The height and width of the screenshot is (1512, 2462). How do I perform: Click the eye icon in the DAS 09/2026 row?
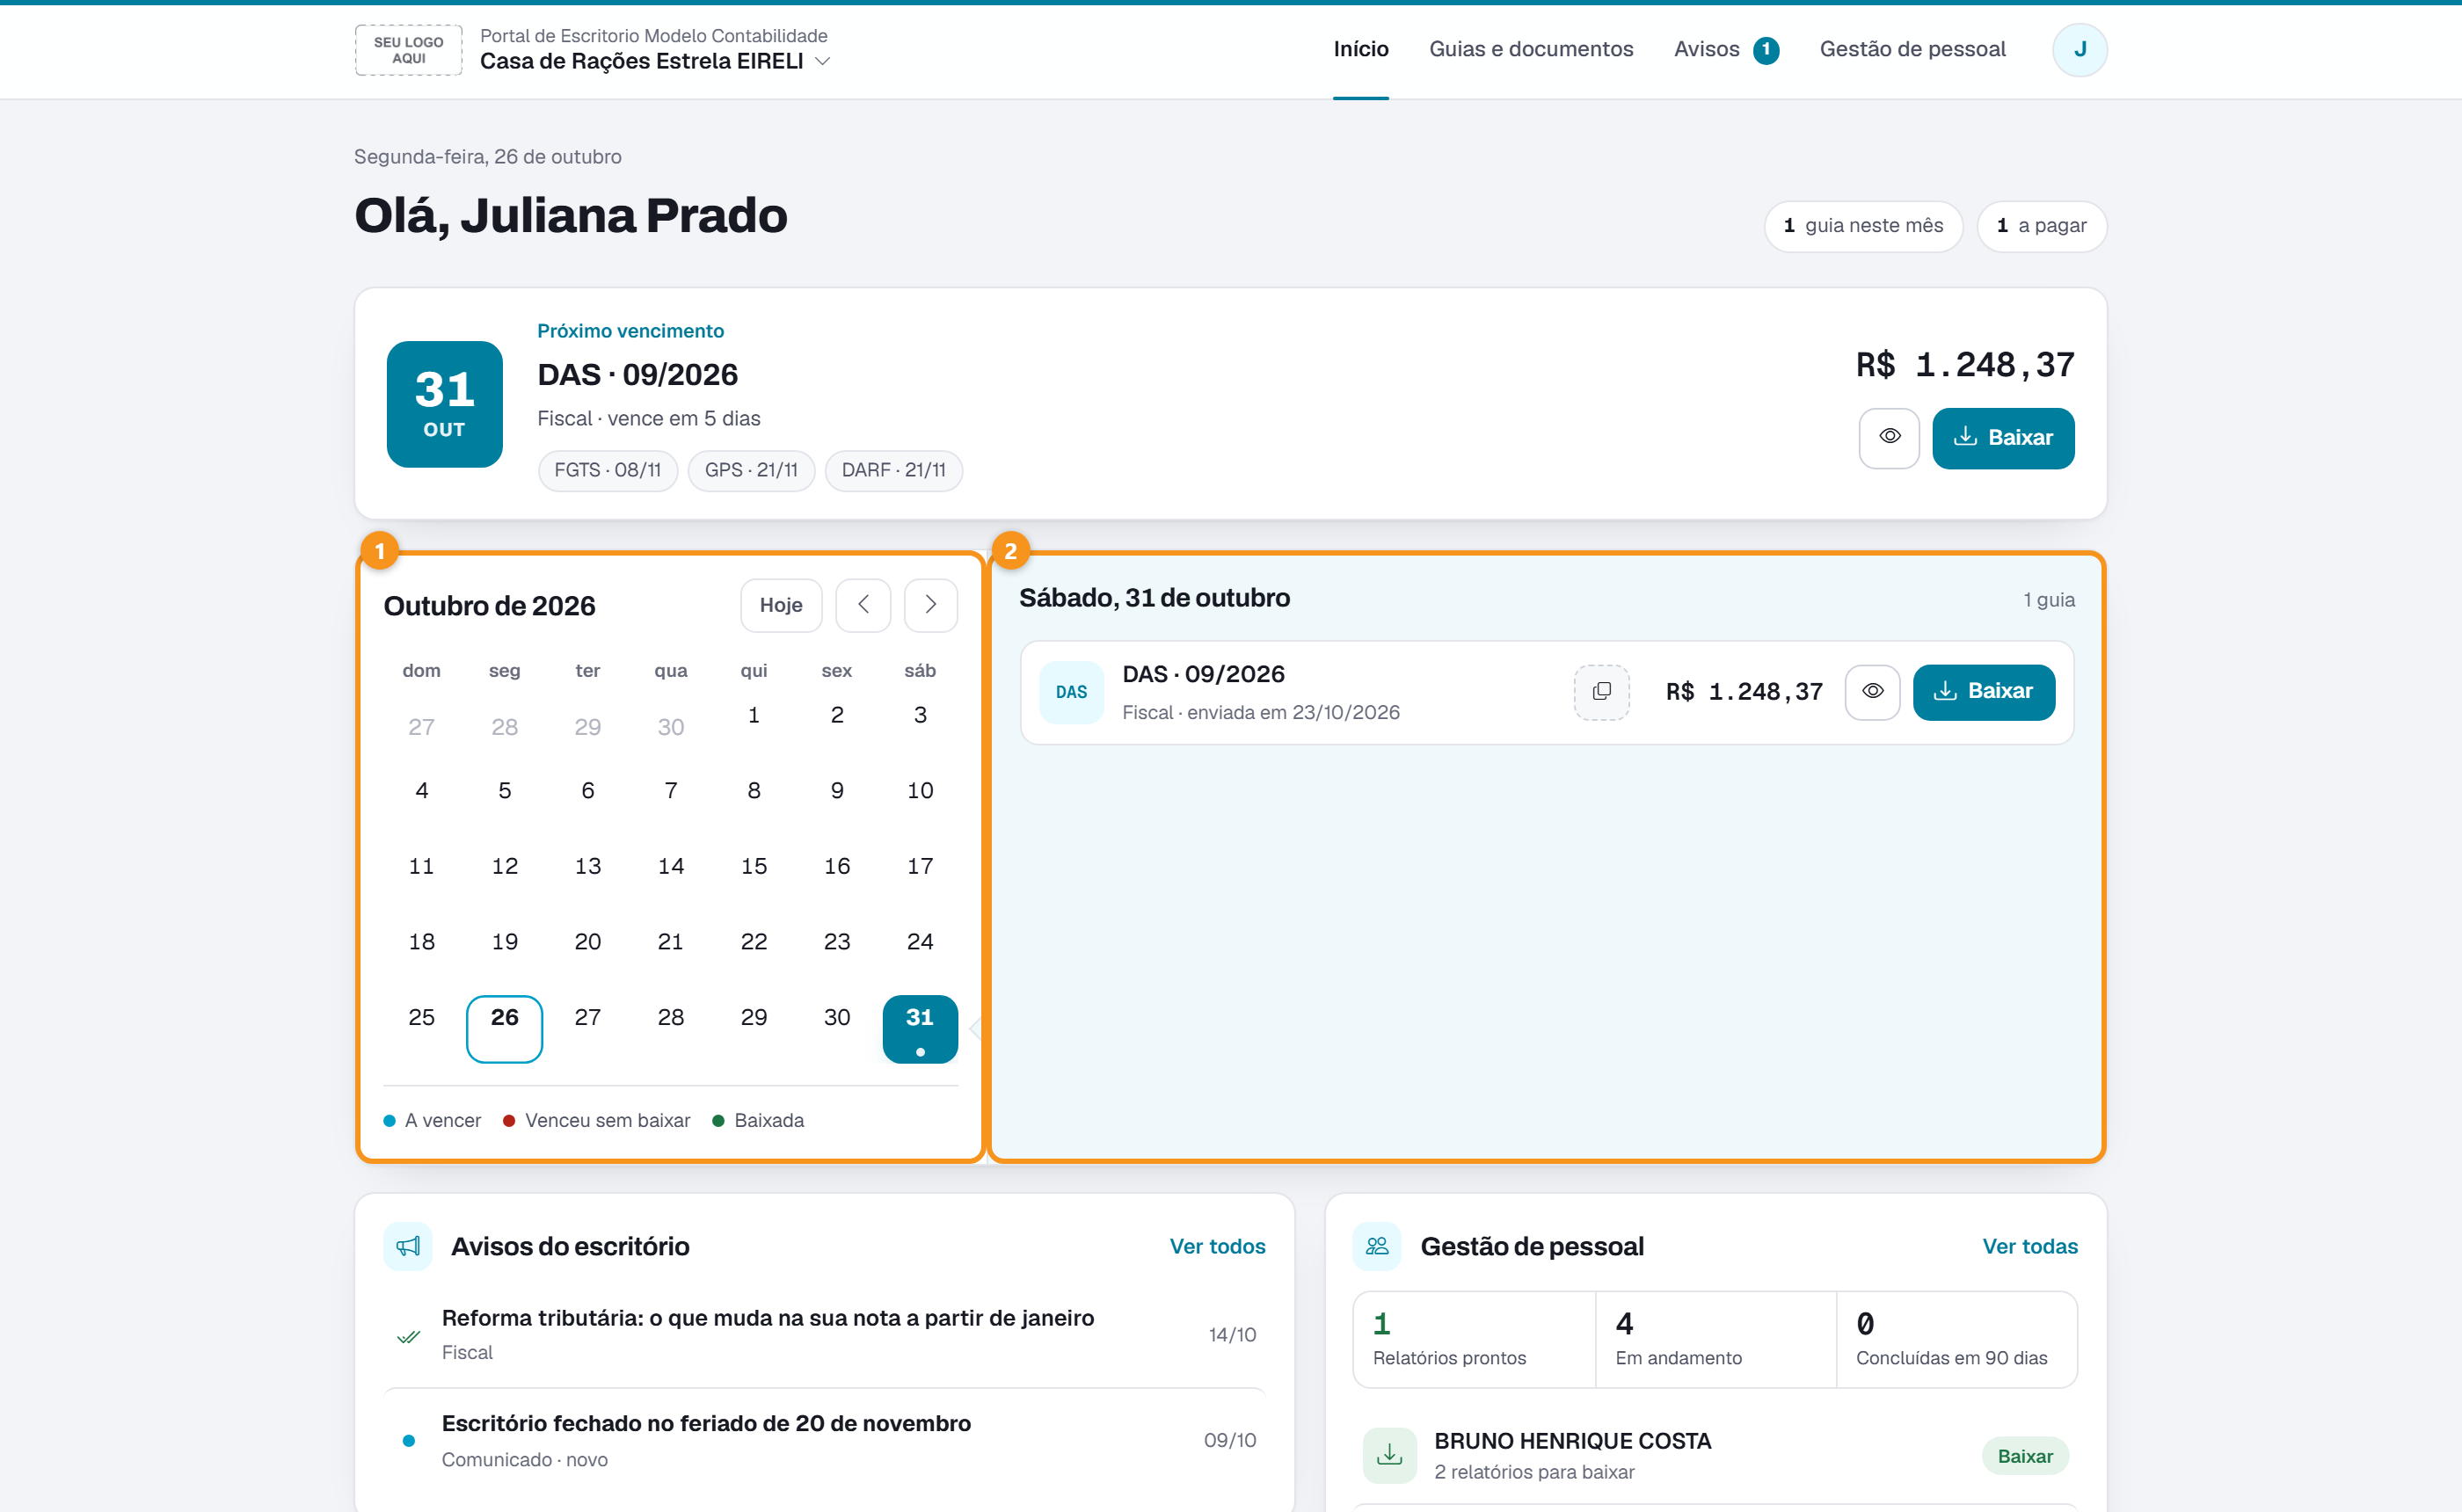coord(1872,692)
